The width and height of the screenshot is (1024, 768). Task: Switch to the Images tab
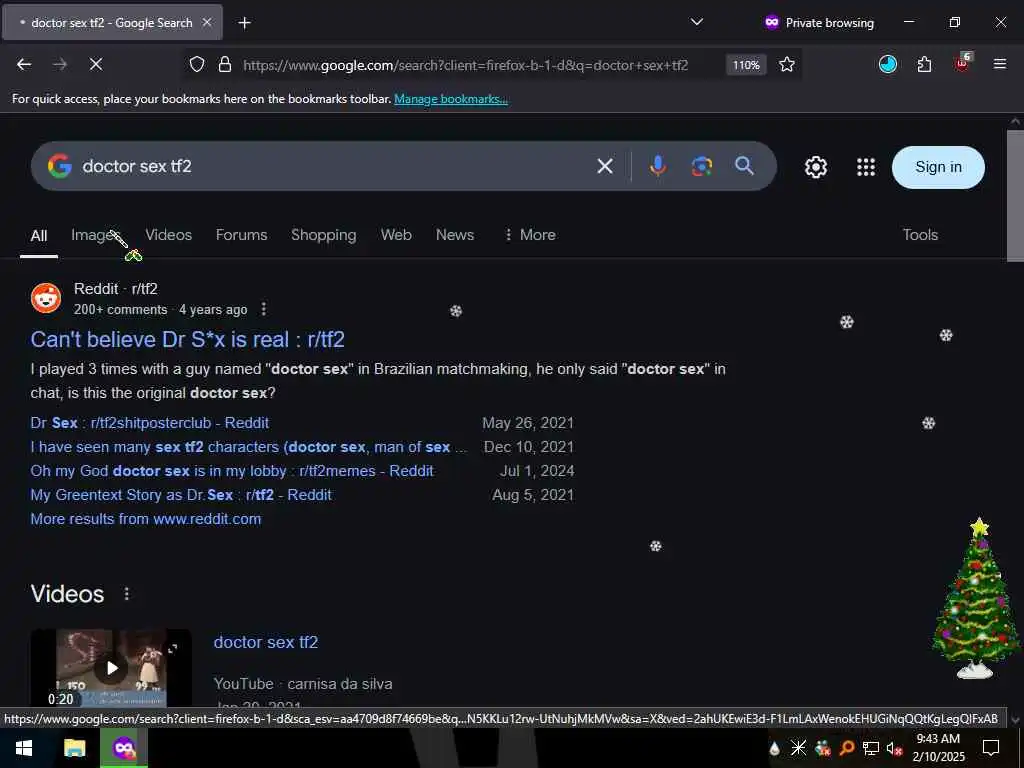(x=95, y=234)
